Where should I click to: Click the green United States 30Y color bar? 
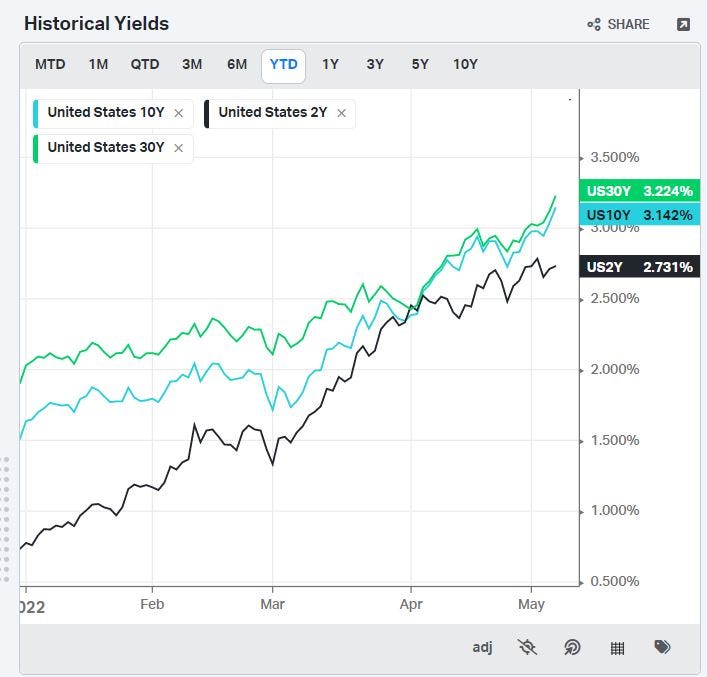click(x=36, y=149)
